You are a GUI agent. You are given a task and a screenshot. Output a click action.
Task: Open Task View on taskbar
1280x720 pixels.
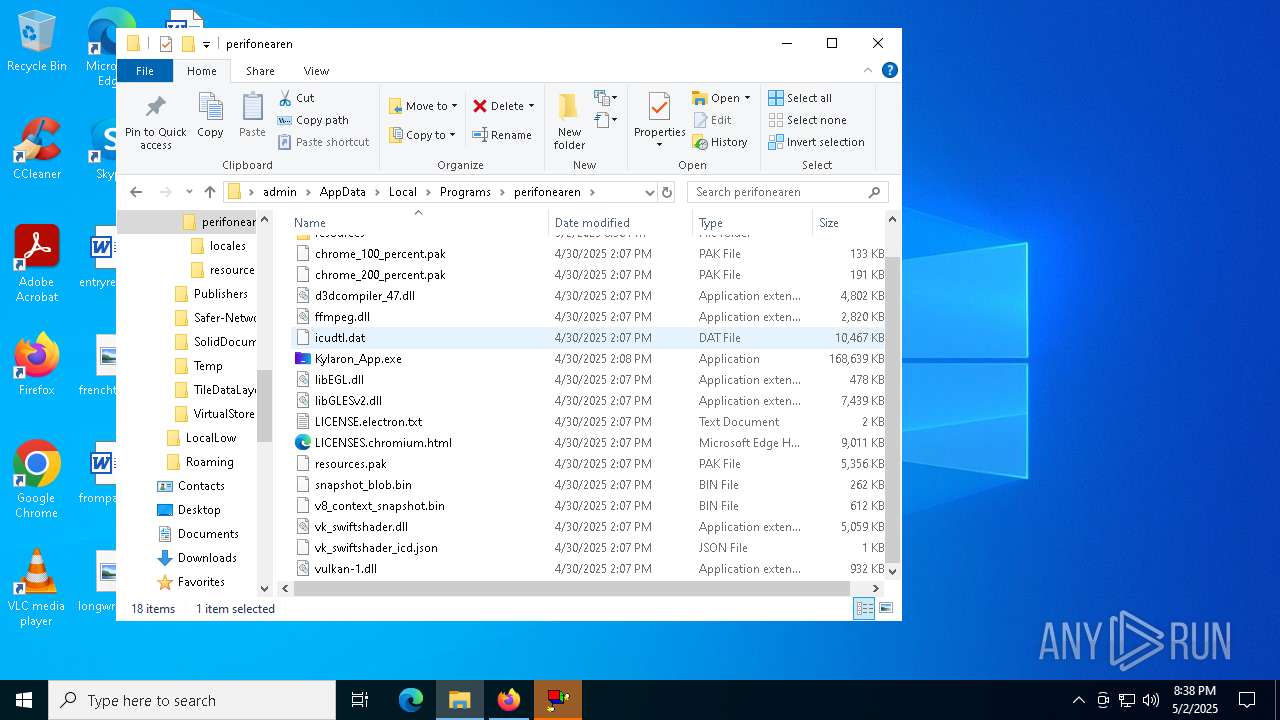pyautogui.click(x=360, y=700)
